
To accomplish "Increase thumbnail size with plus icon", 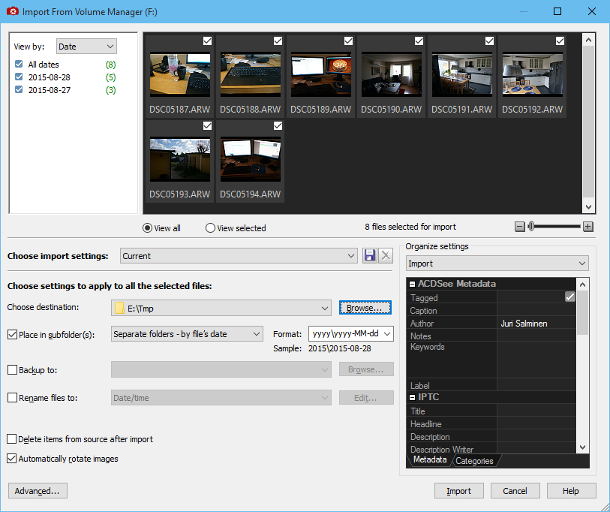I will pos(588,226).
